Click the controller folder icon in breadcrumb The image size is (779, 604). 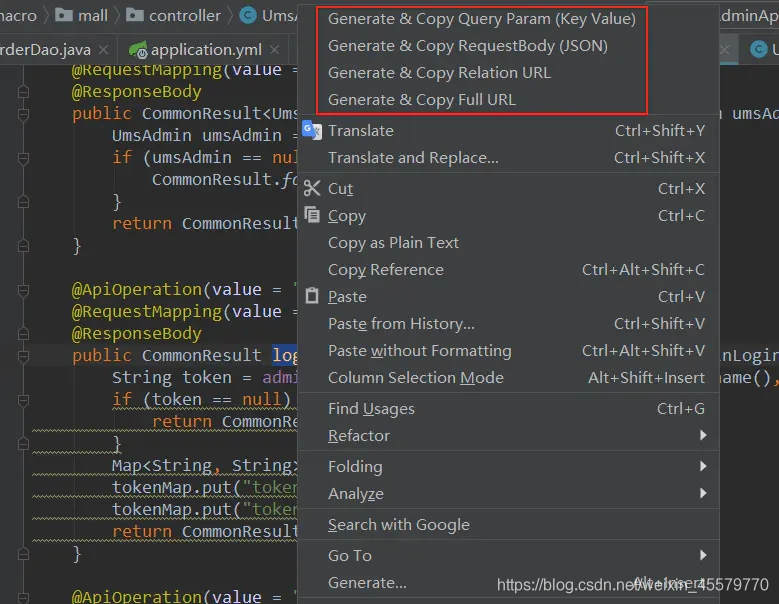pos(135,15)
